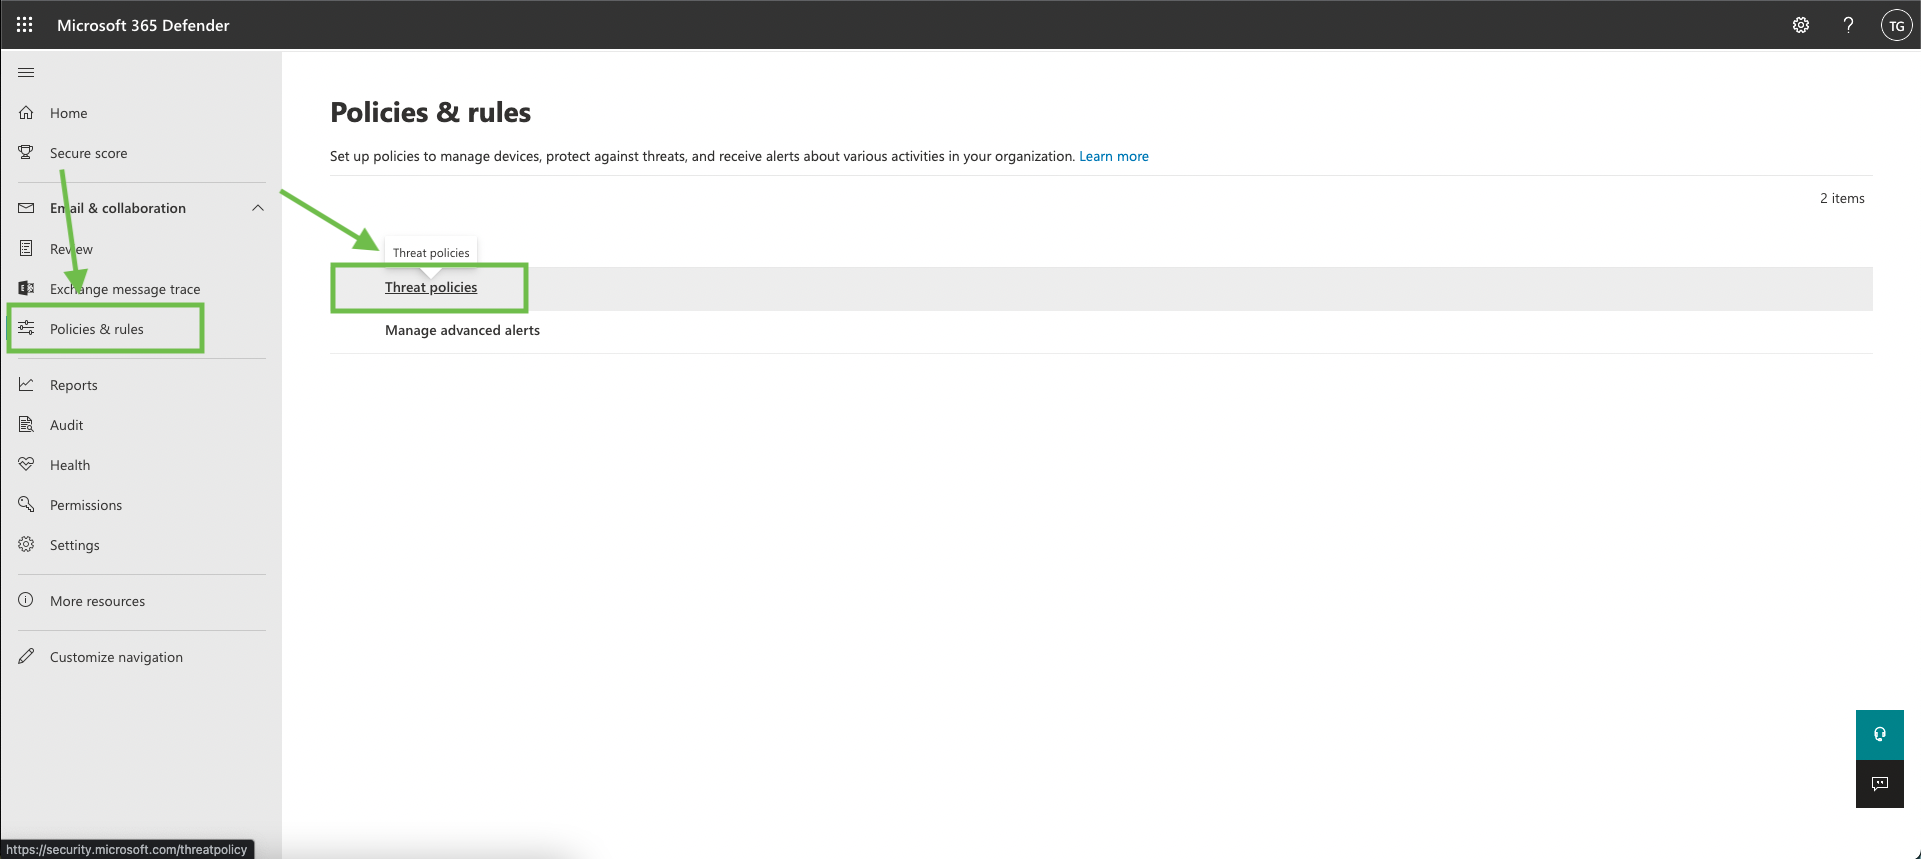1921x859 pixels.
Task: Open the Health page
Action: 70,465
